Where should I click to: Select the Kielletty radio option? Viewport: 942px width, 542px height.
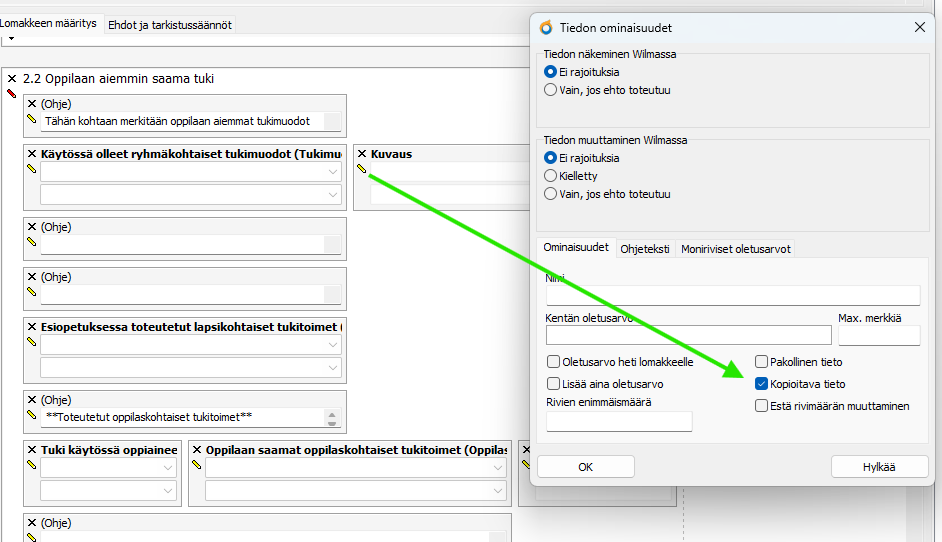[550, 176]
